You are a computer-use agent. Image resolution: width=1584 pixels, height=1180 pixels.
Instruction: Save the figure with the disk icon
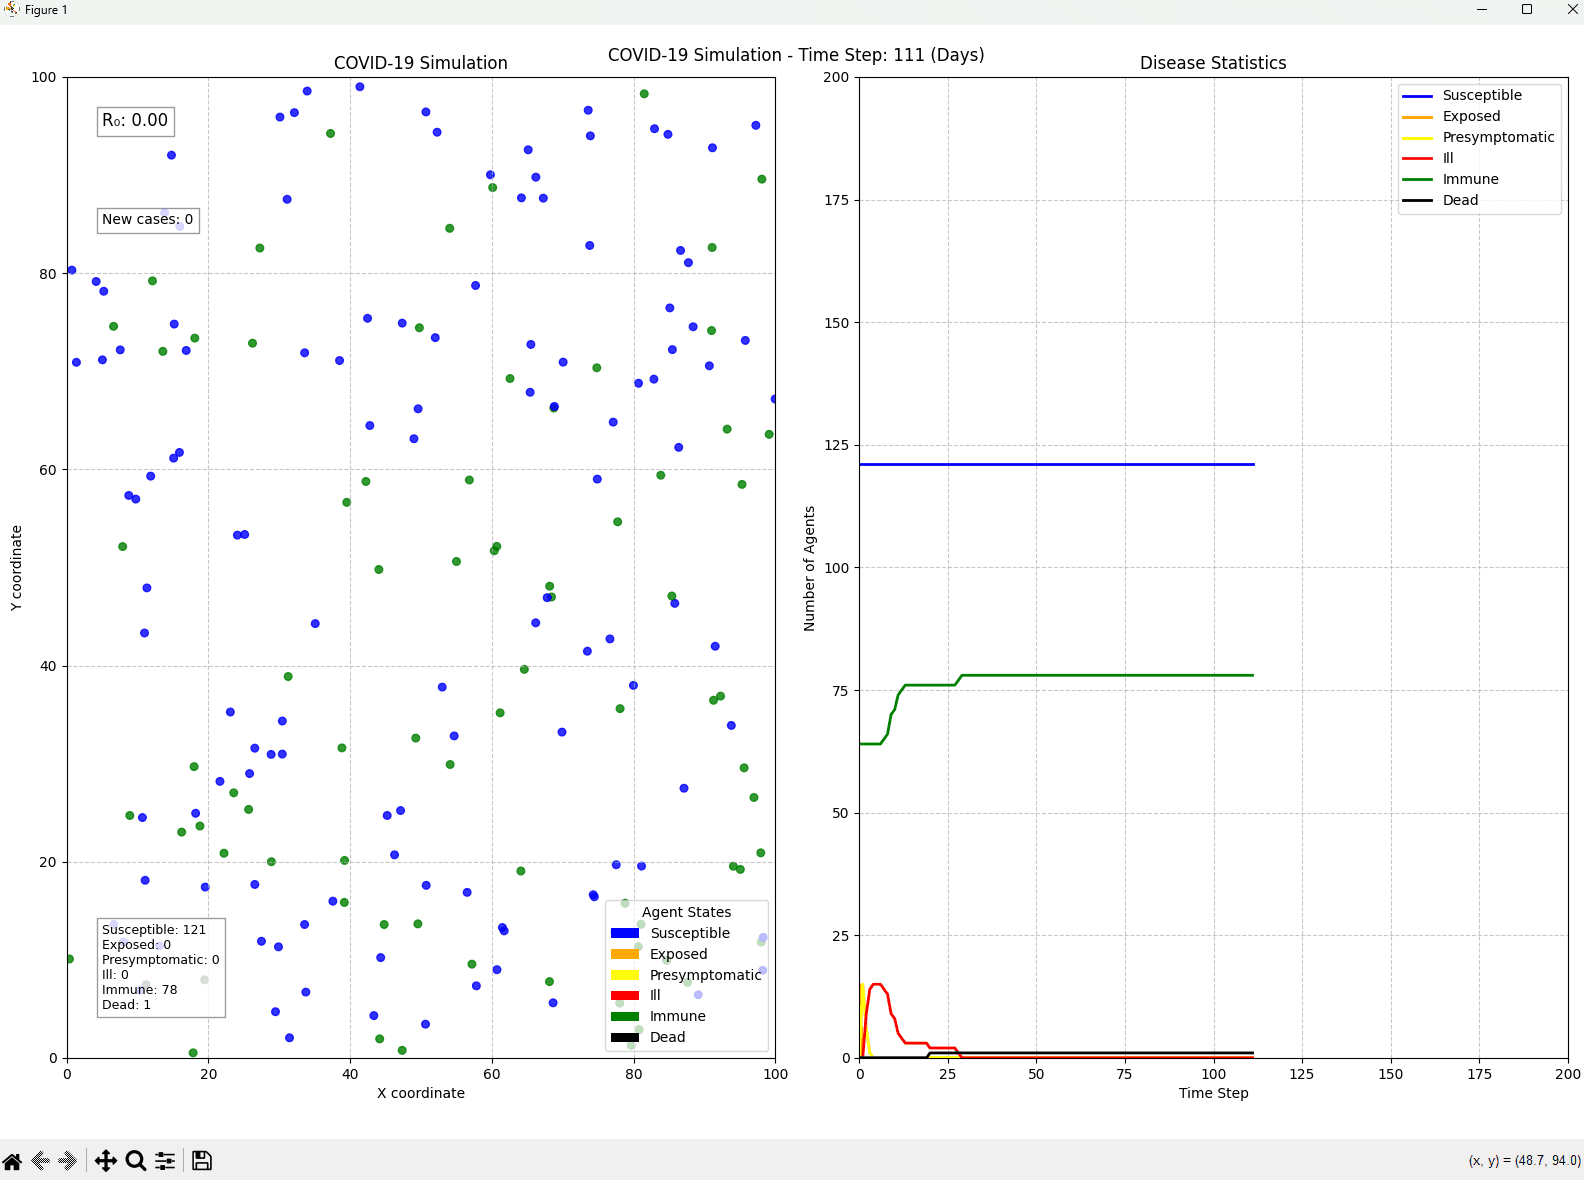(202, 1160)
